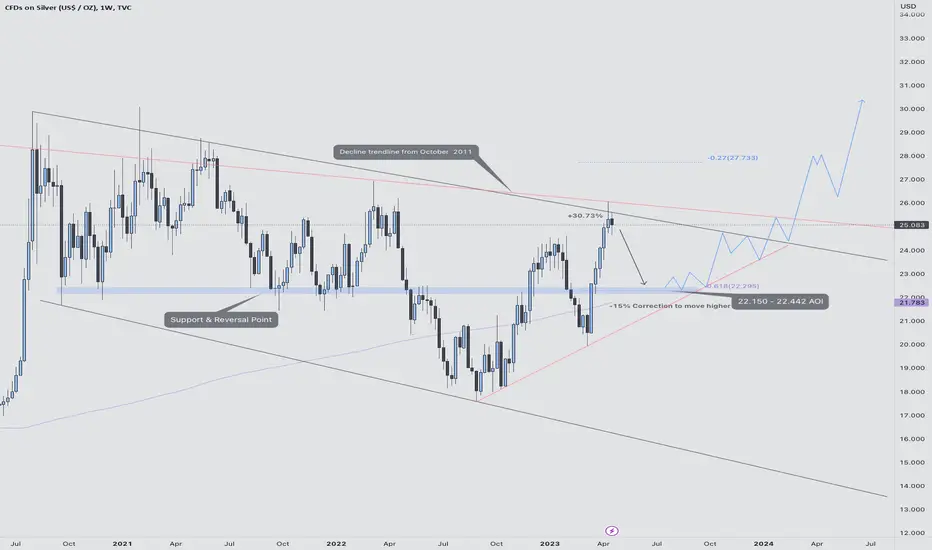
Task: Click the 2022 label on the time axis
Action: (x=336, y=543)
